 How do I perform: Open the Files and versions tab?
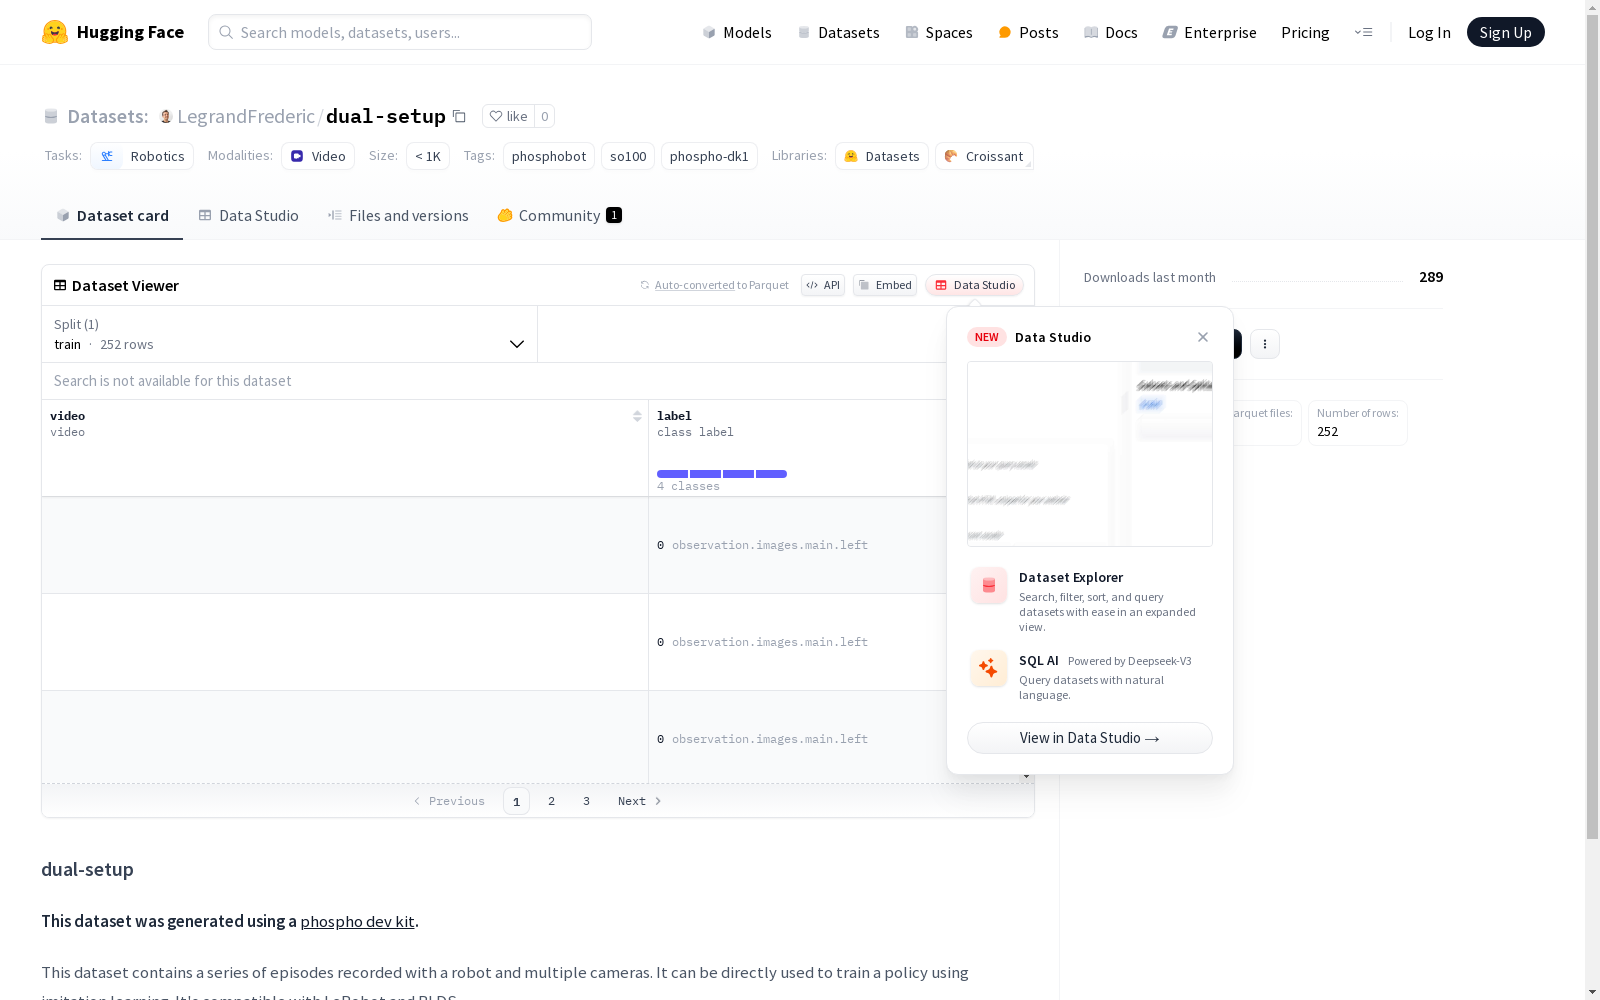tap(398, 216)
